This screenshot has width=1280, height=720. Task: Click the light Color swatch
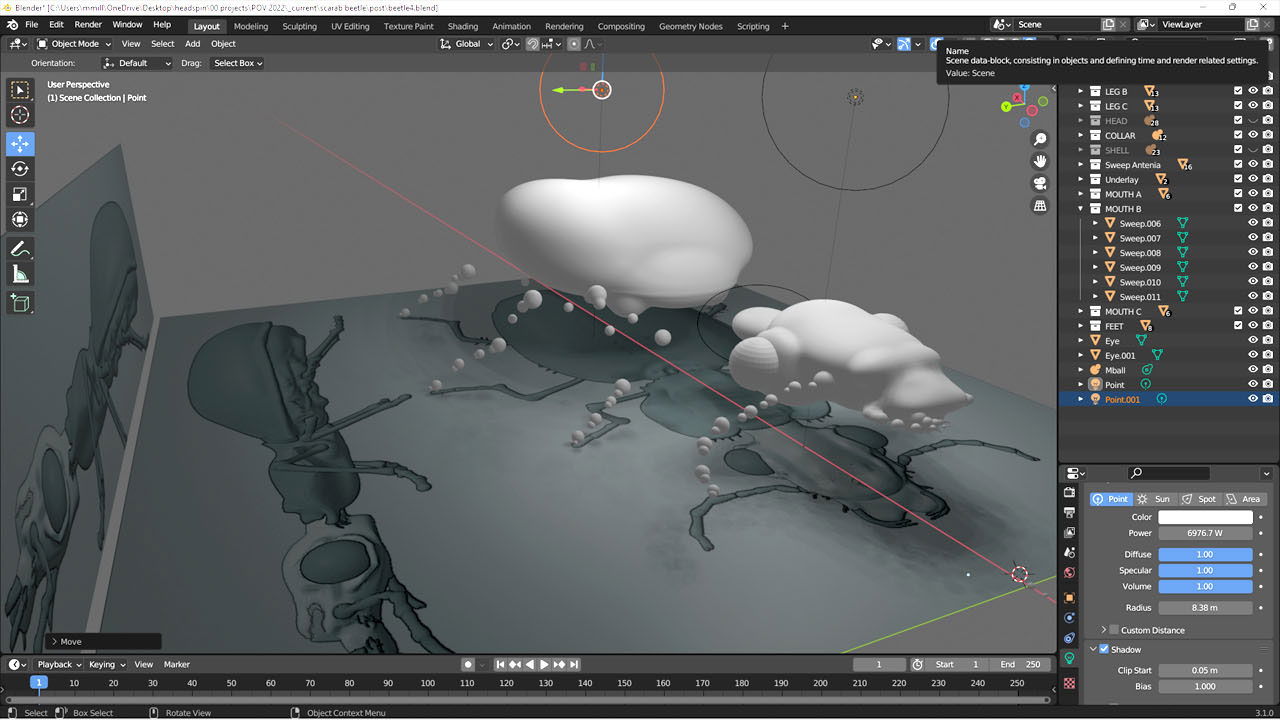[x=1205, y=517]
